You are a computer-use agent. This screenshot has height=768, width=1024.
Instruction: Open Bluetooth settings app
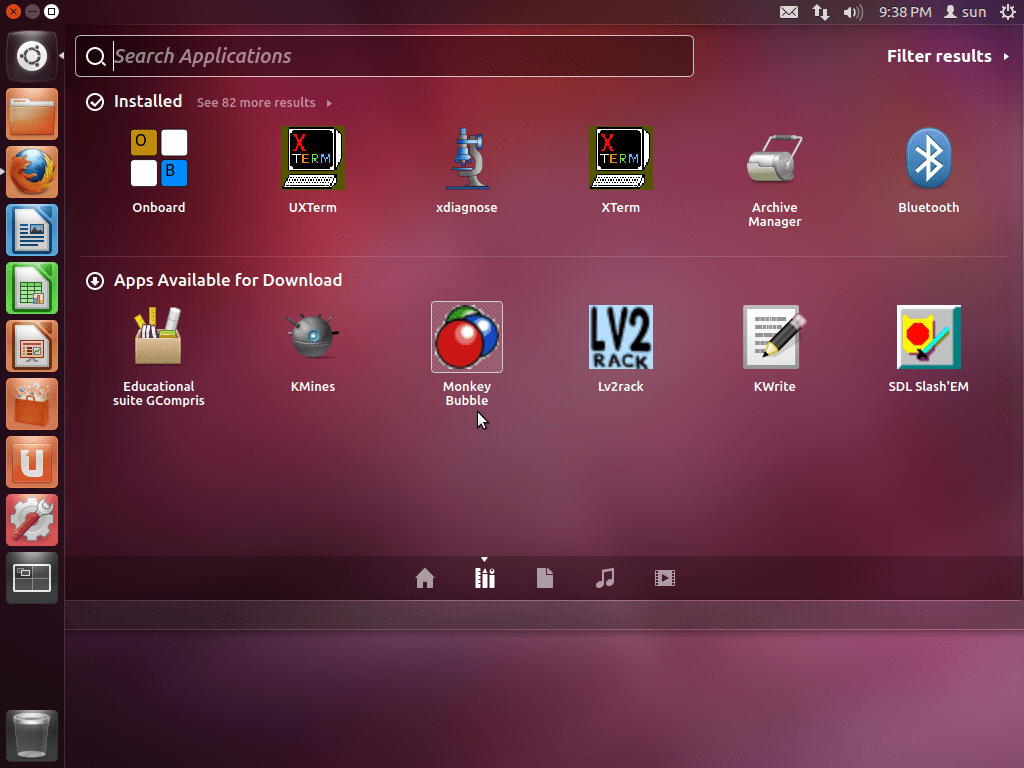point(929,159)
